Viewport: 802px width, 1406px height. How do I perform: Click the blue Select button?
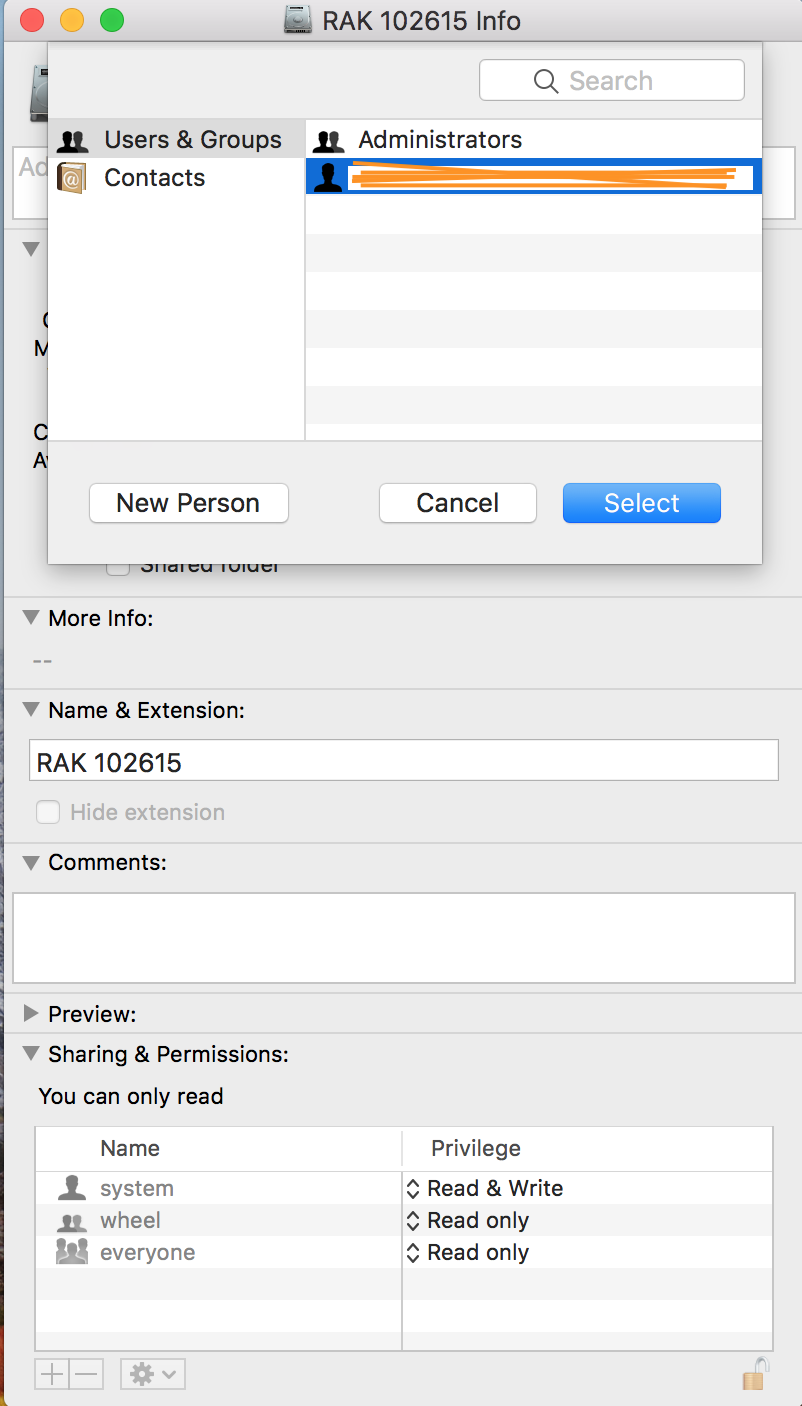642,503
